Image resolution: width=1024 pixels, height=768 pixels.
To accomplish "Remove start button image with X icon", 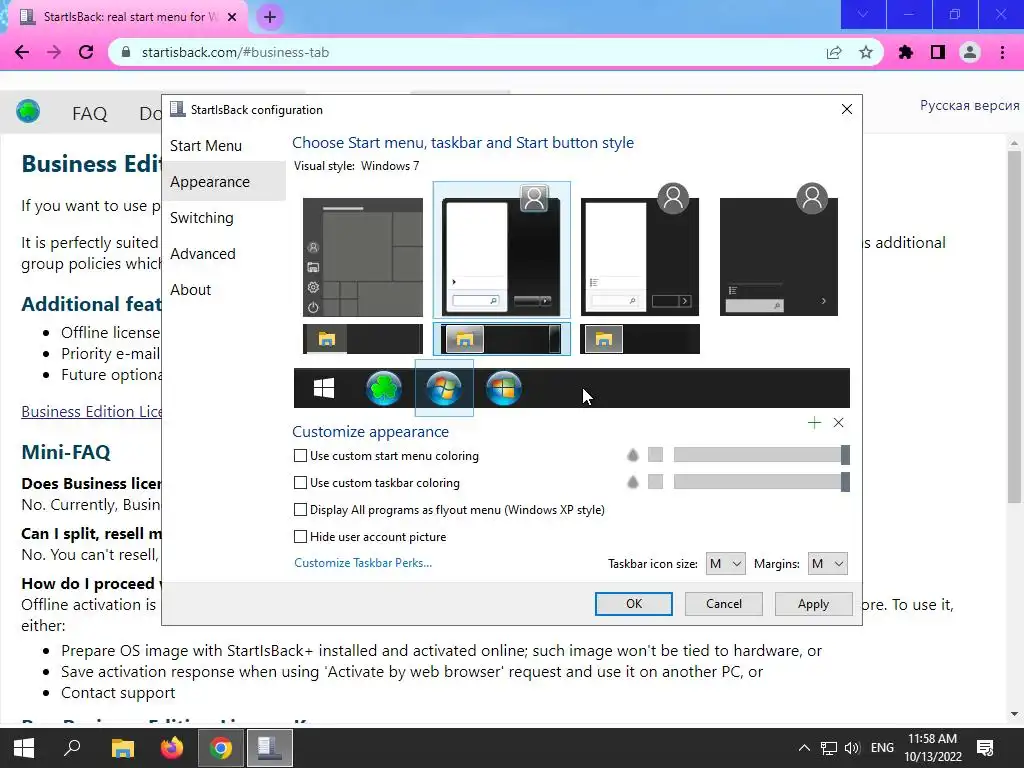I will tap(839, 423).
